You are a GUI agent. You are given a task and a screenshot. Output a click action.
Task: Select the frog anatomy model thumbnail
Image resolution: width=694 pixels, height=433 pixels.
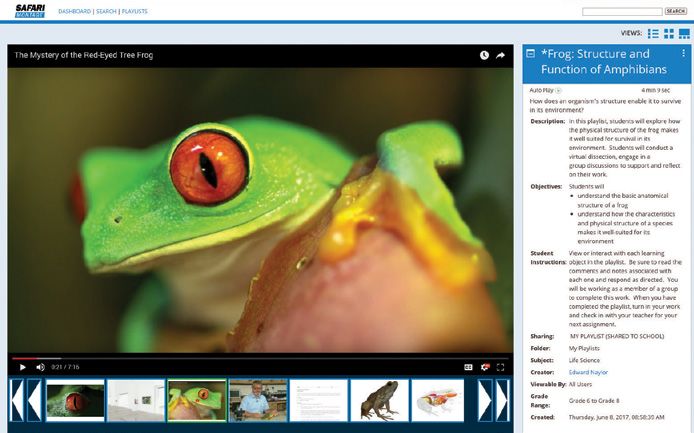[x=438, y=400]
